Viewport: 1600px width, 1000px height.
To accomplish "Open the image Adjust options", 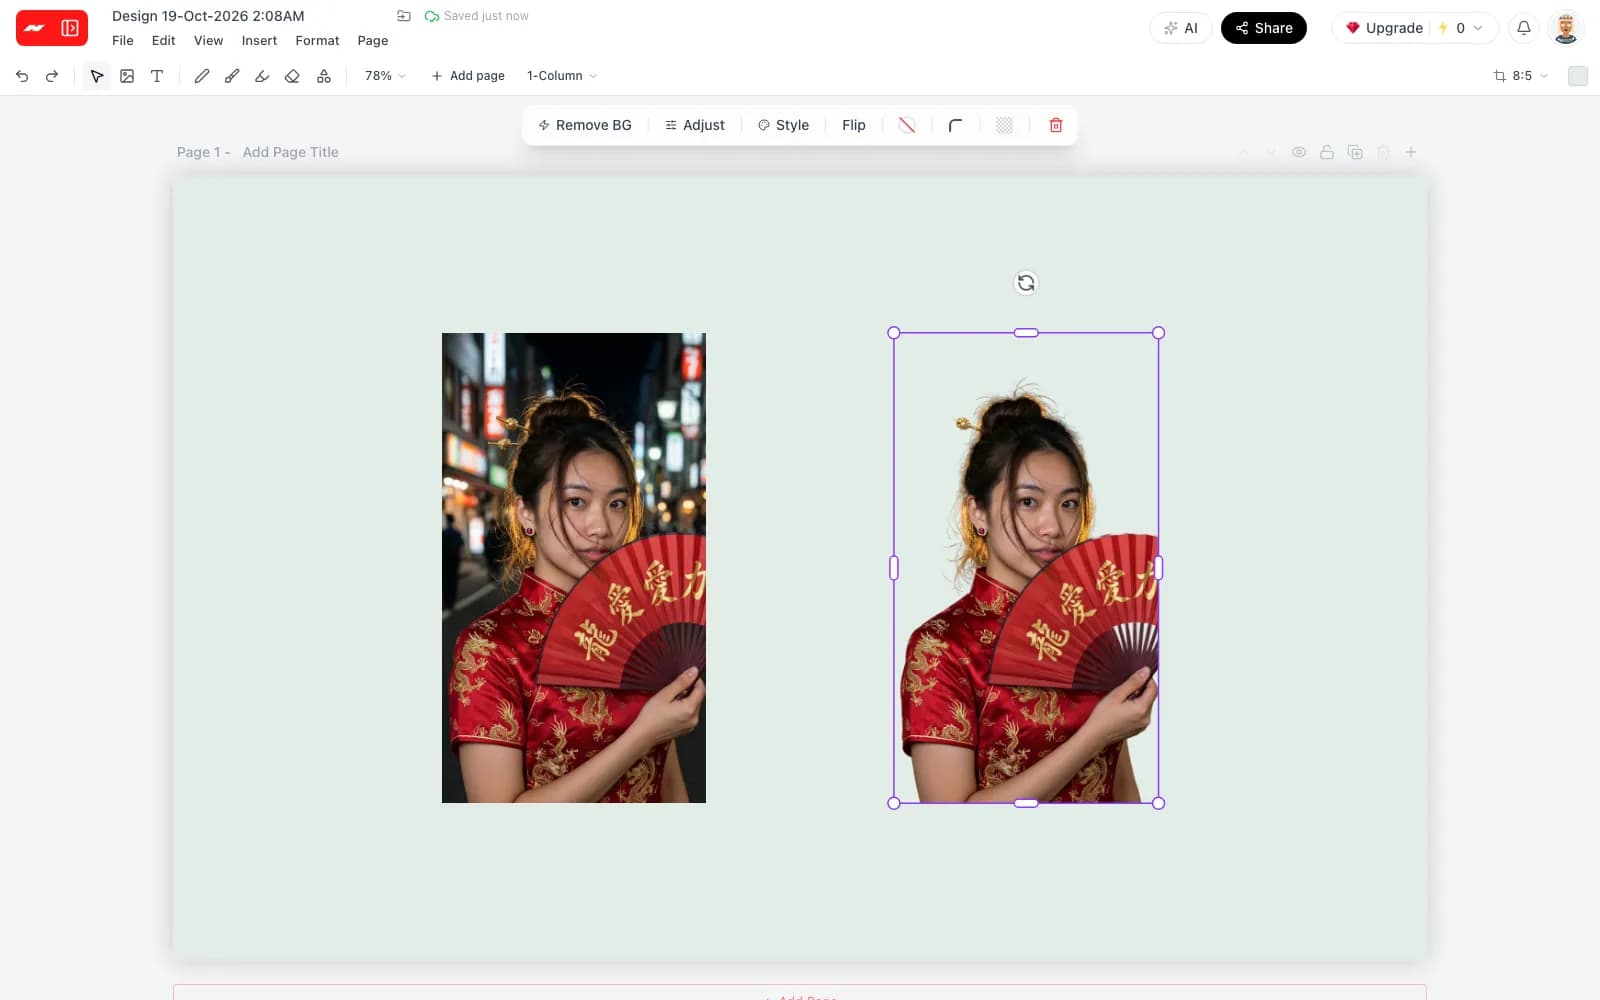I will (x=695, y=125).
